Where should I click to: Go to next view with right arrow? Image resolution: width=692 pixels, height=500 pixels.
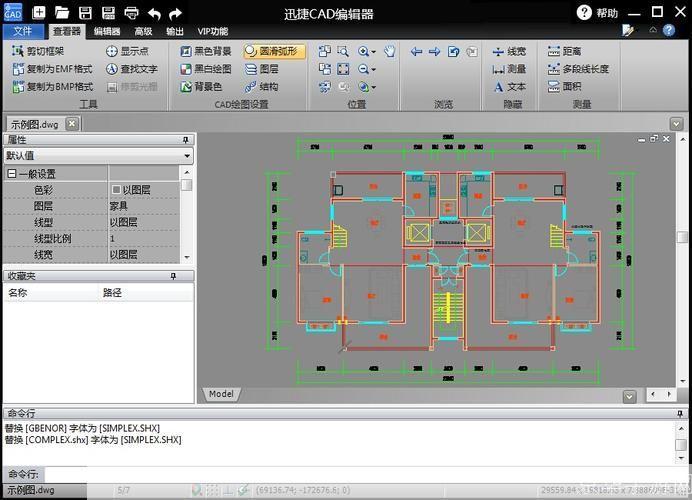tap(435, 52)
